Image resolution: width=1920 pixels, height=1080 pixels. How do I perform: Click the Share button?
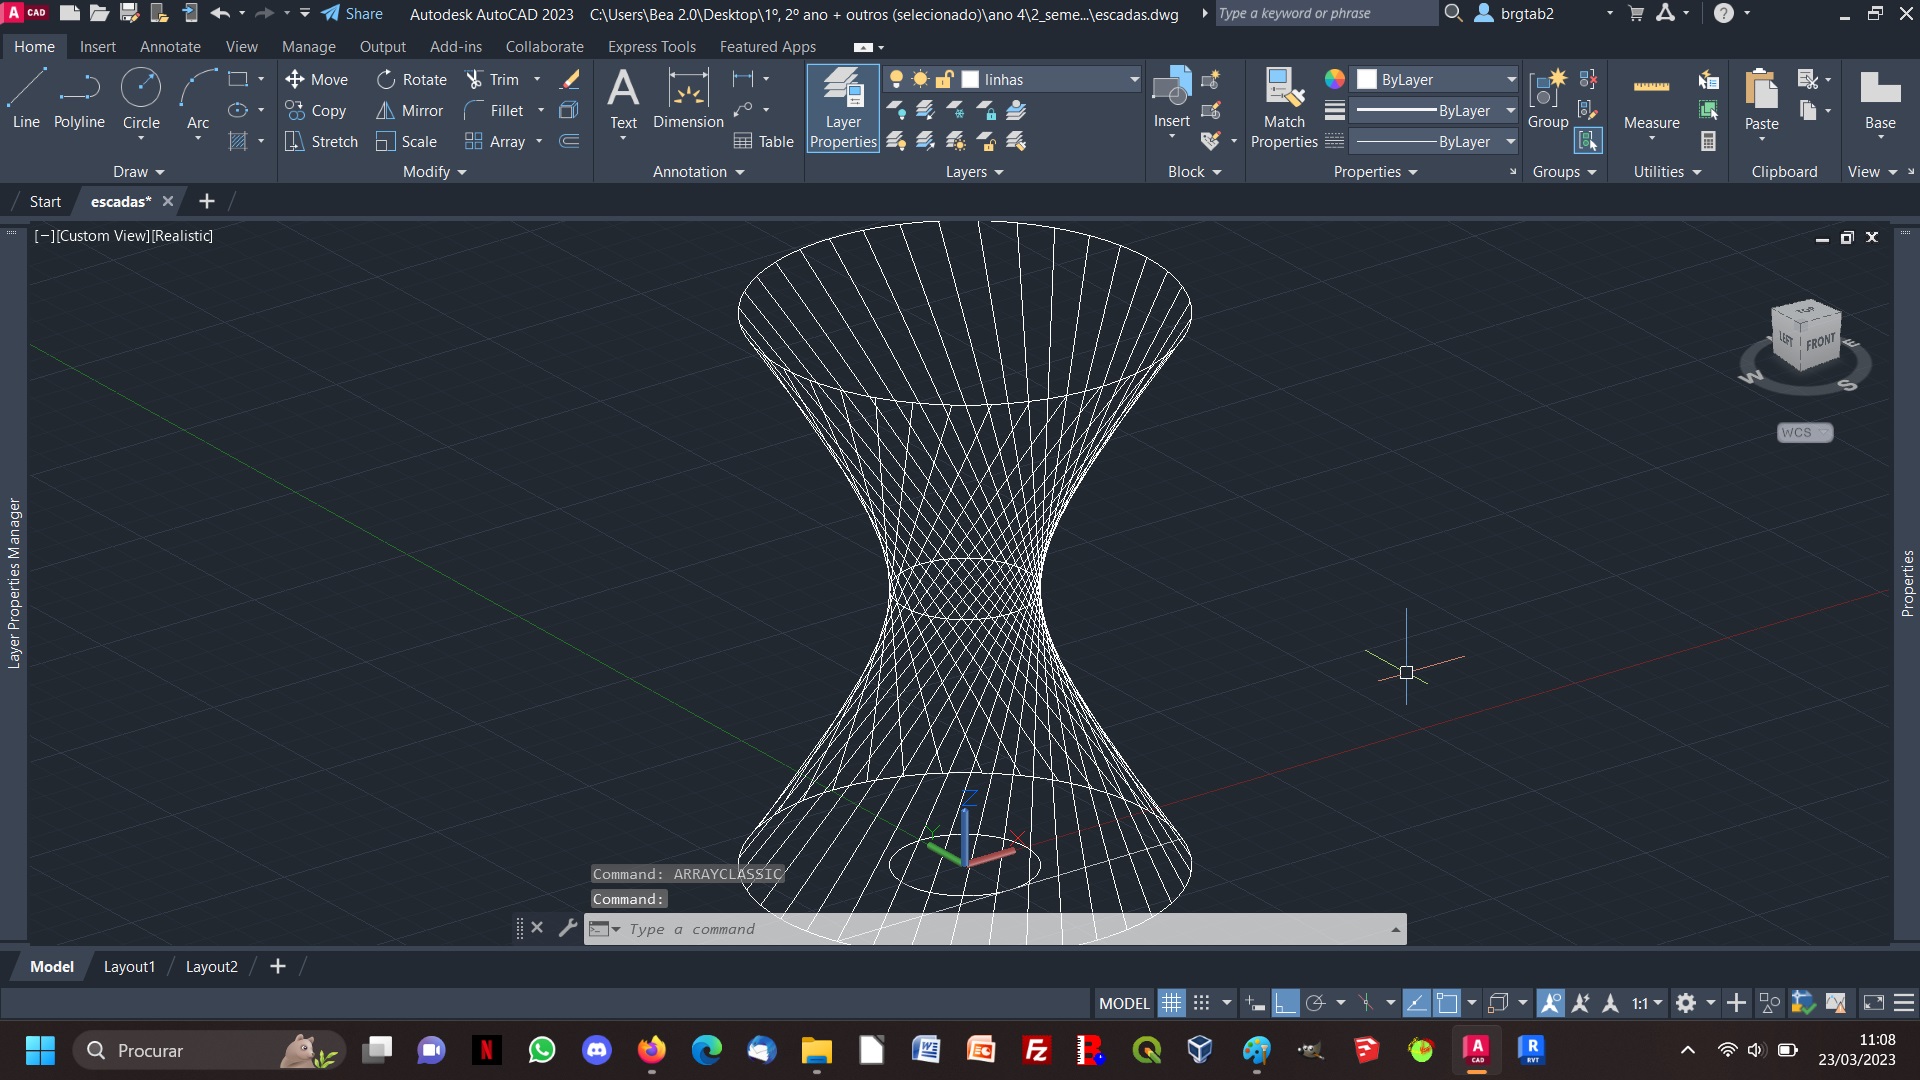pos(352,14)
